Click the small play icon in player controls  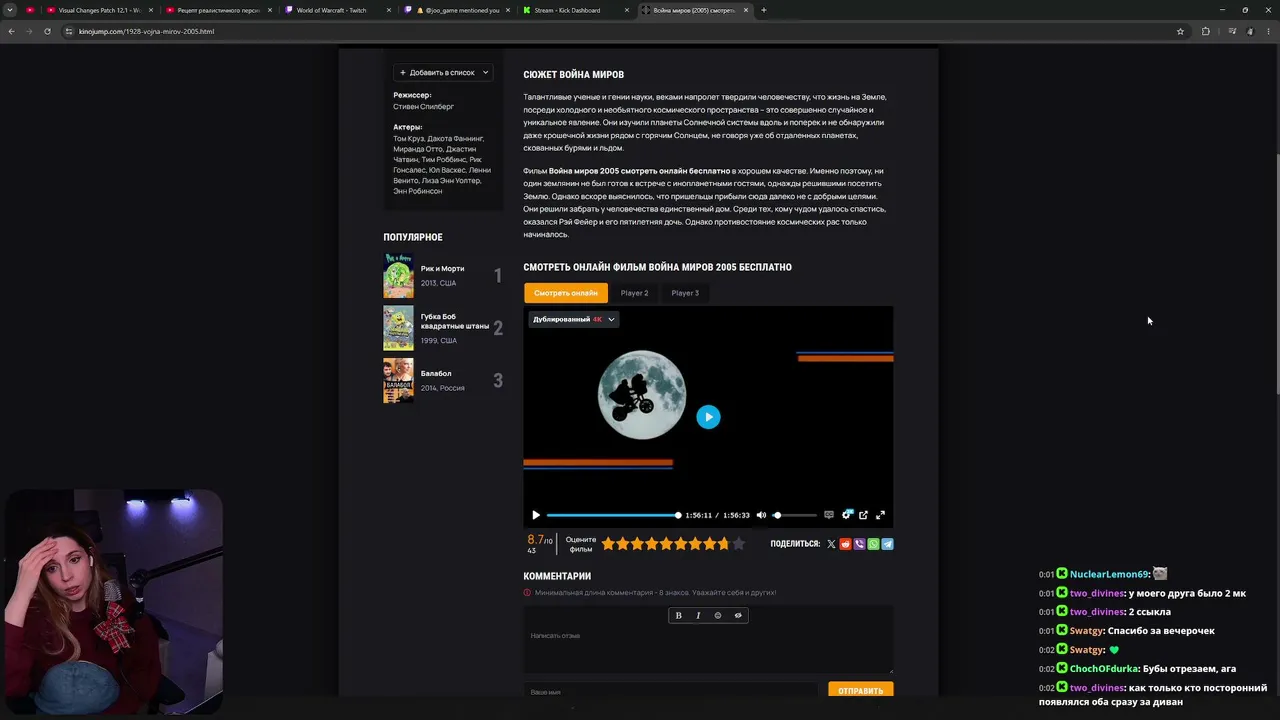point(536,515)
